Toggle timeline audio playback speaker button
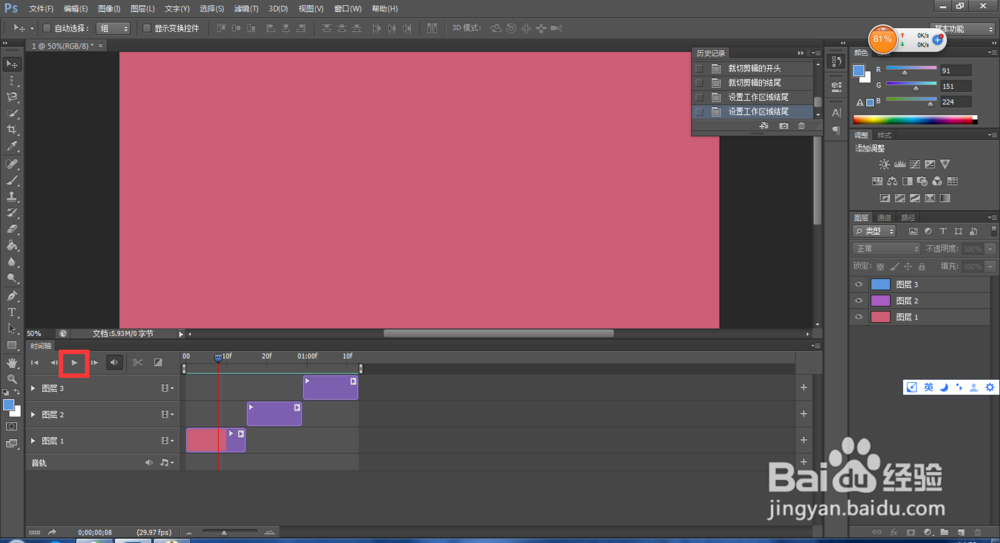Image resolution: width=1000 pixels, height=543 pixels. 114,362
